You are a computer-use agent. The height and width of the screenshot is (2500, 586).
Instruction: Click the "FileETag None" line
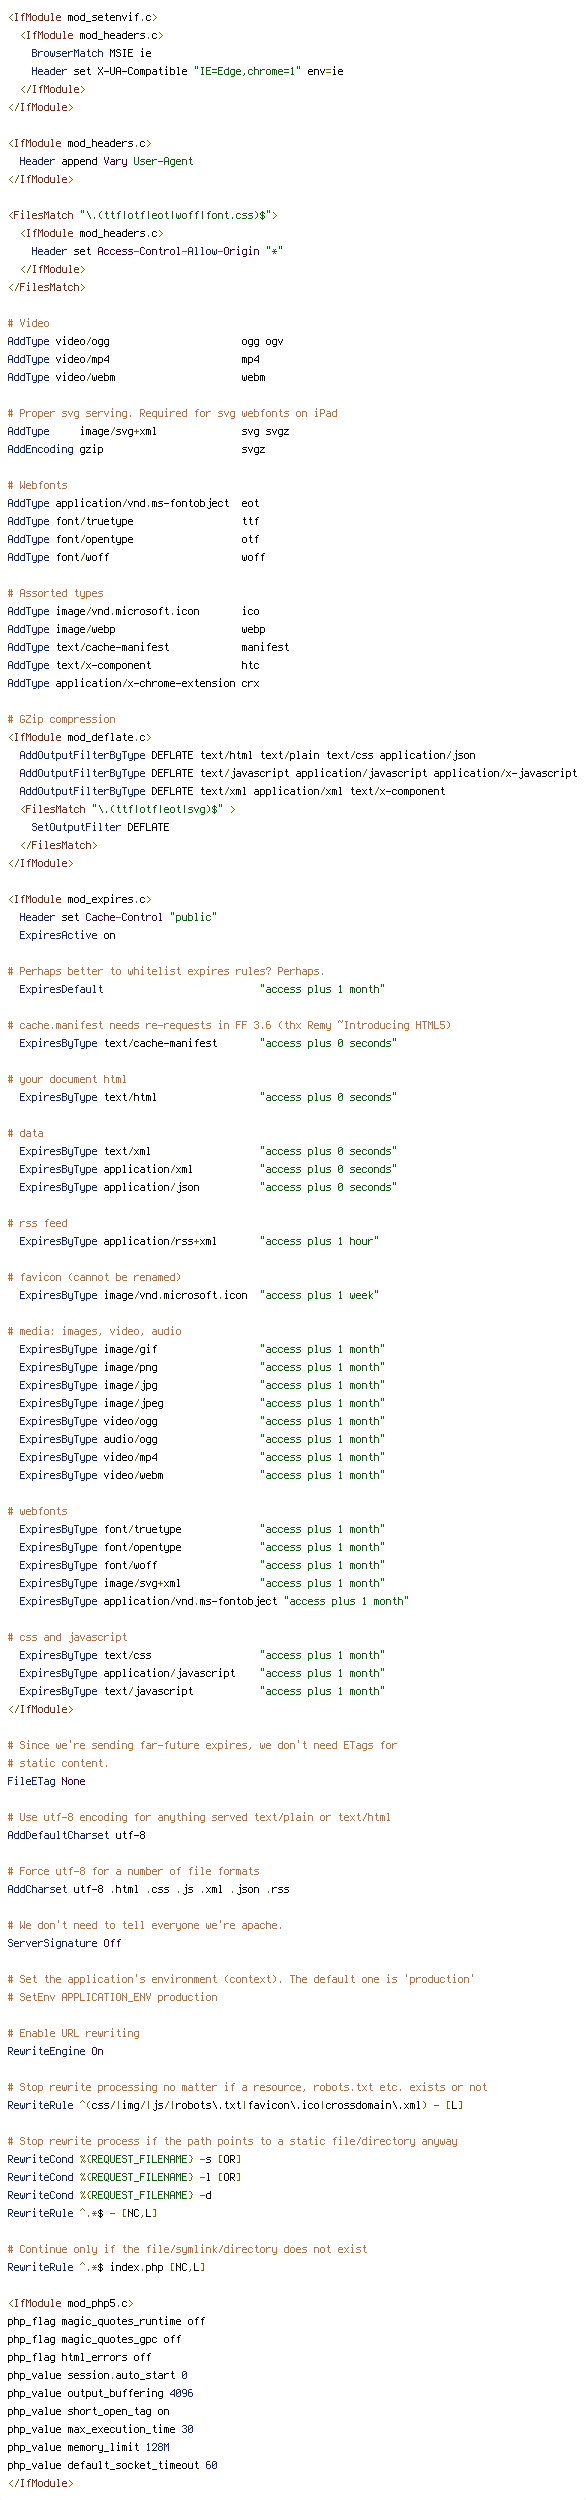click(46, 1781)
